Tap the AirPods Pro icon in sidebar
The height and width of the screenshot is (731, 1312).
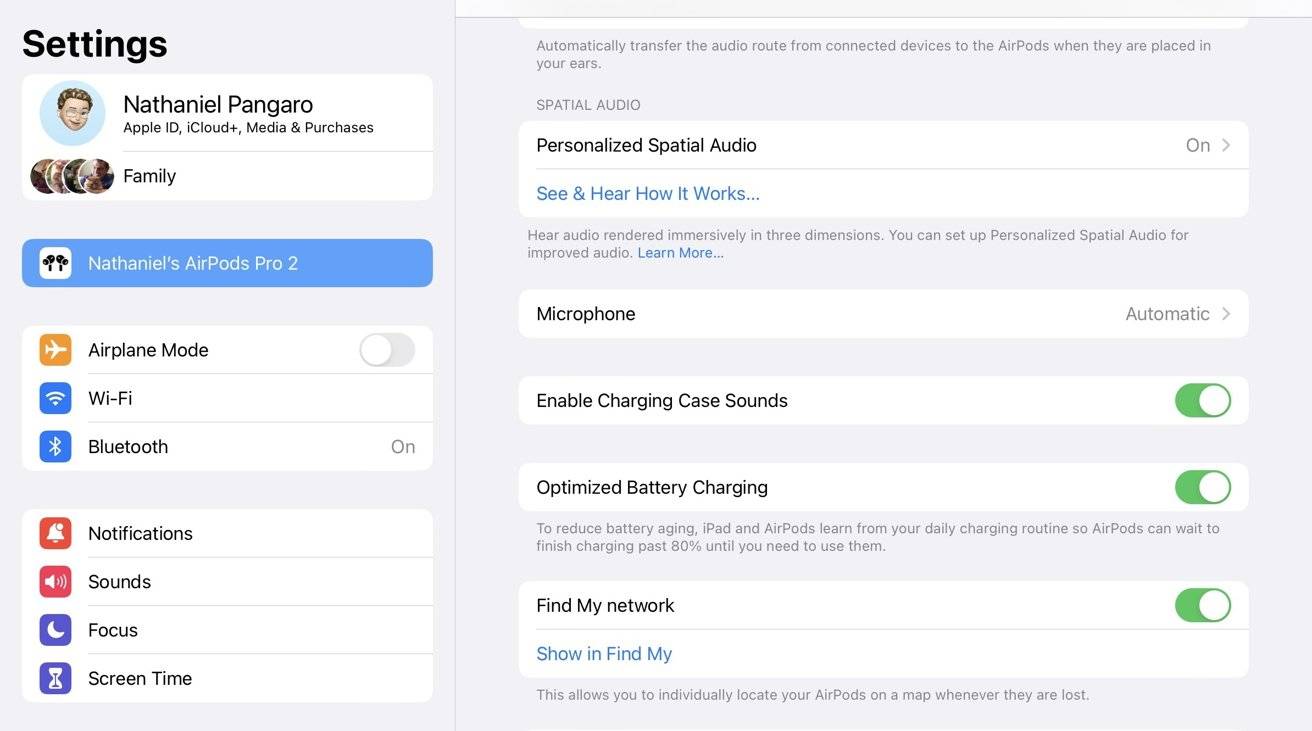55,263
